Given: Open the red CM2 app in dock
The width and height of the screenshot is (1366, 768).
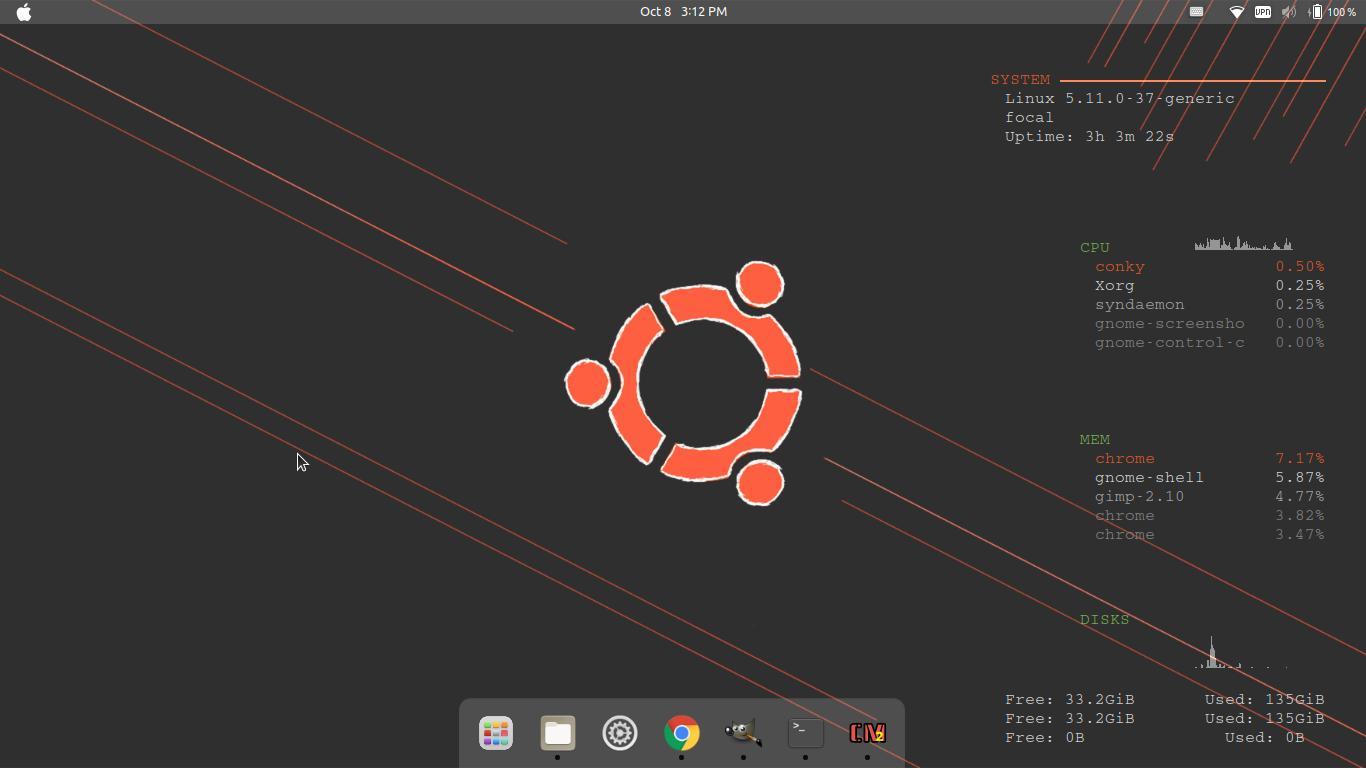Looking at the screenshot, I should point(868,733).
